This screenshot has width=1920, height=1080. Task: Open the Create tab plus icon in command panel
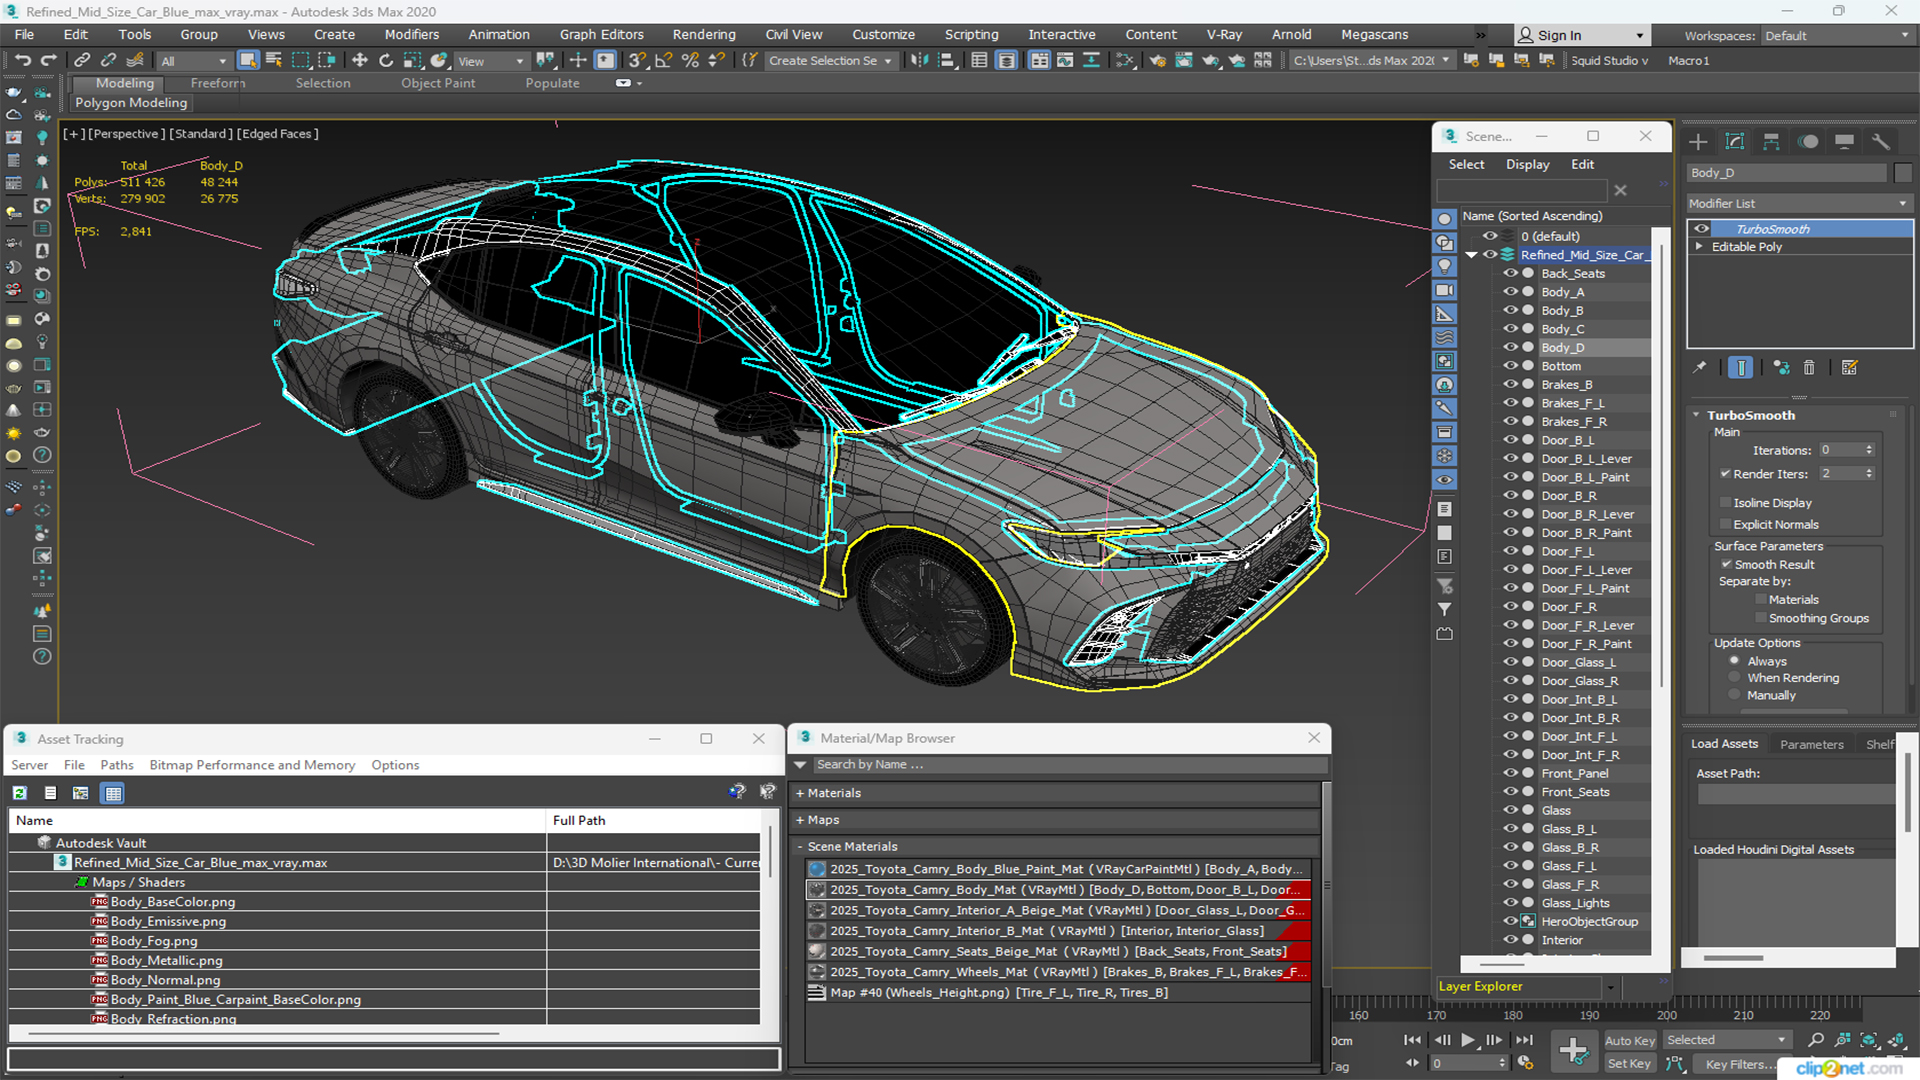pos(1698,142)
